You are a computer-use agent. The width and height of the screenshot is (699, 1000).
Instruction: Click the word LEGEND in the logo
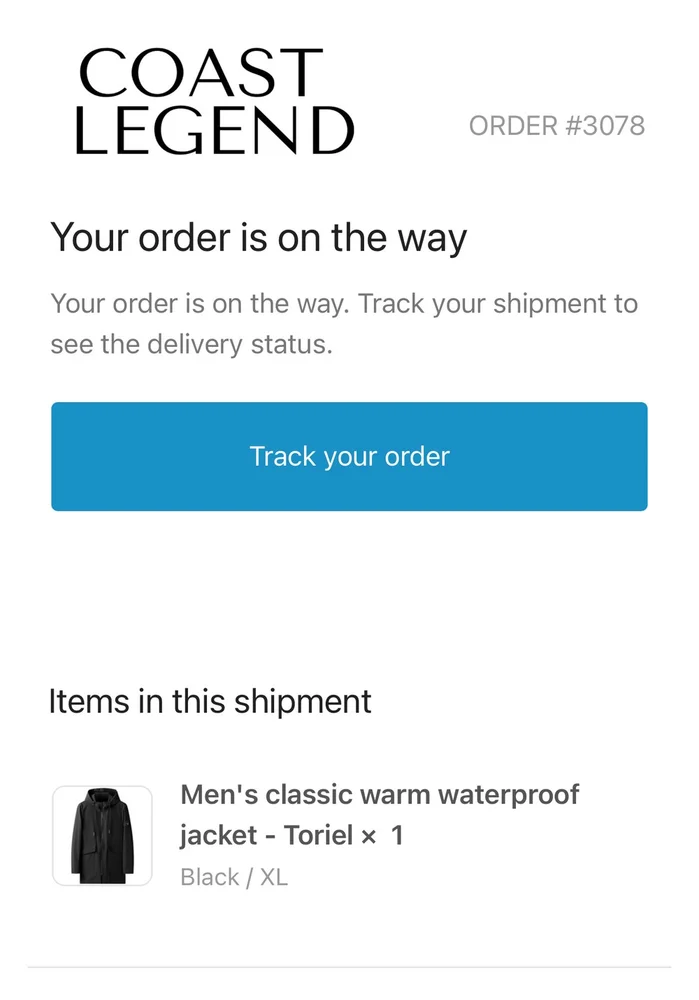(x=214, y=130)
